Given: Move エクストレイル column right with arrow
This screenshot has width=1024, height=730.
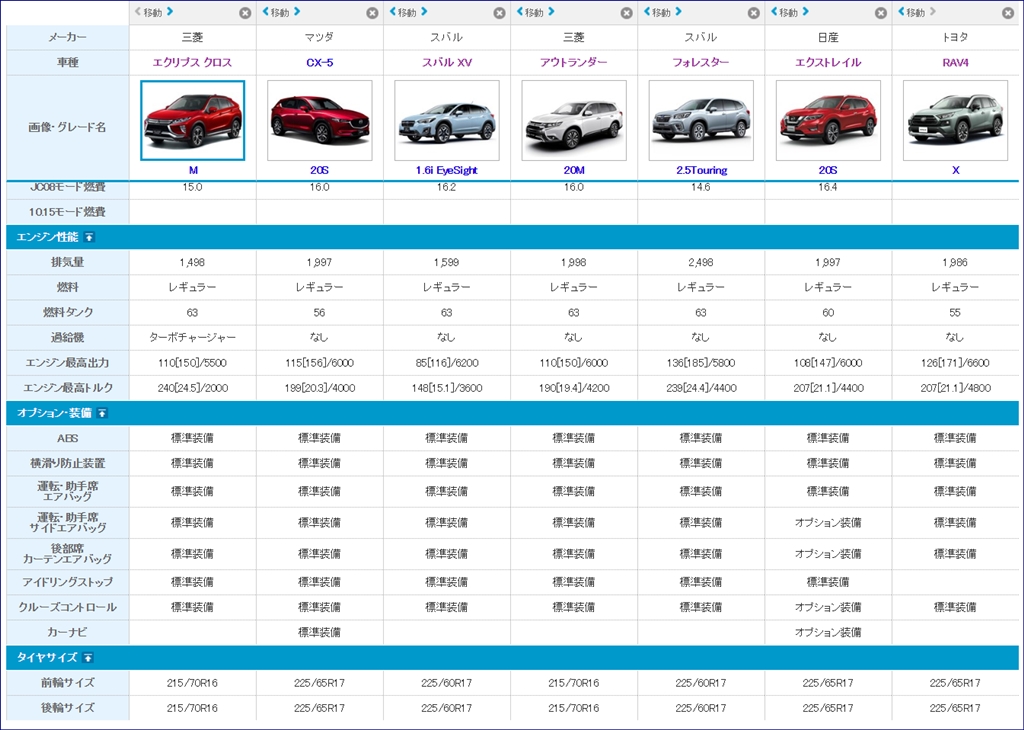Looking at the screenshot, I should pyautogui.click(x=806, y=12).
